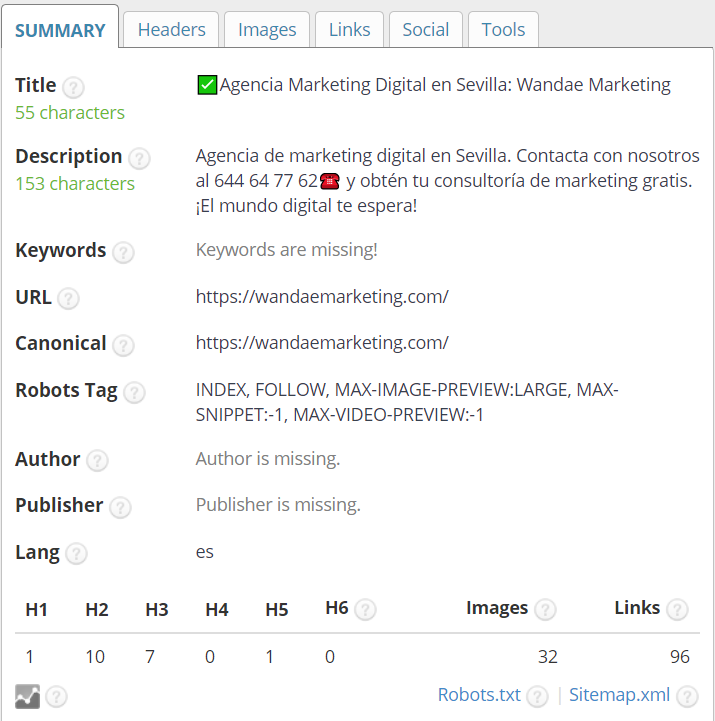The image size is (715, 721).
Task: Click the help icon next to the Images count
Action: pyautogui.click(x=545, y=610)
